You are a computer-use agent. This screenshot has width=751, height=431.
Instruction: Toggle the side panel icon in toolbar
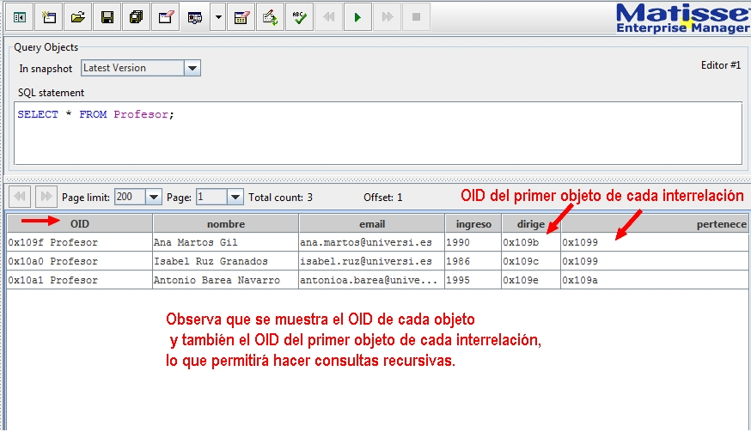pyautogui.click(x=20, y=18)
